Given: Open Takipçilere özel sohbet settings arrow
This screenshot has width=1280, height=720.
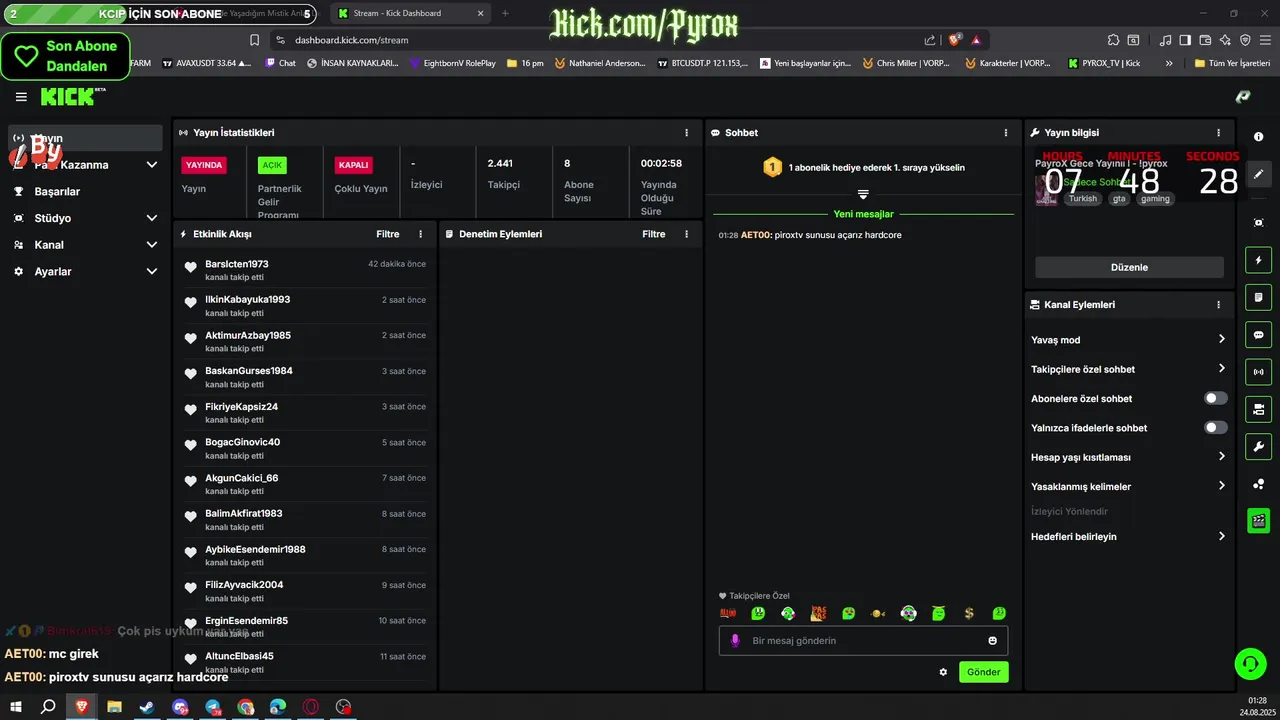Looking at the screenshot, I should [1221, 369].
